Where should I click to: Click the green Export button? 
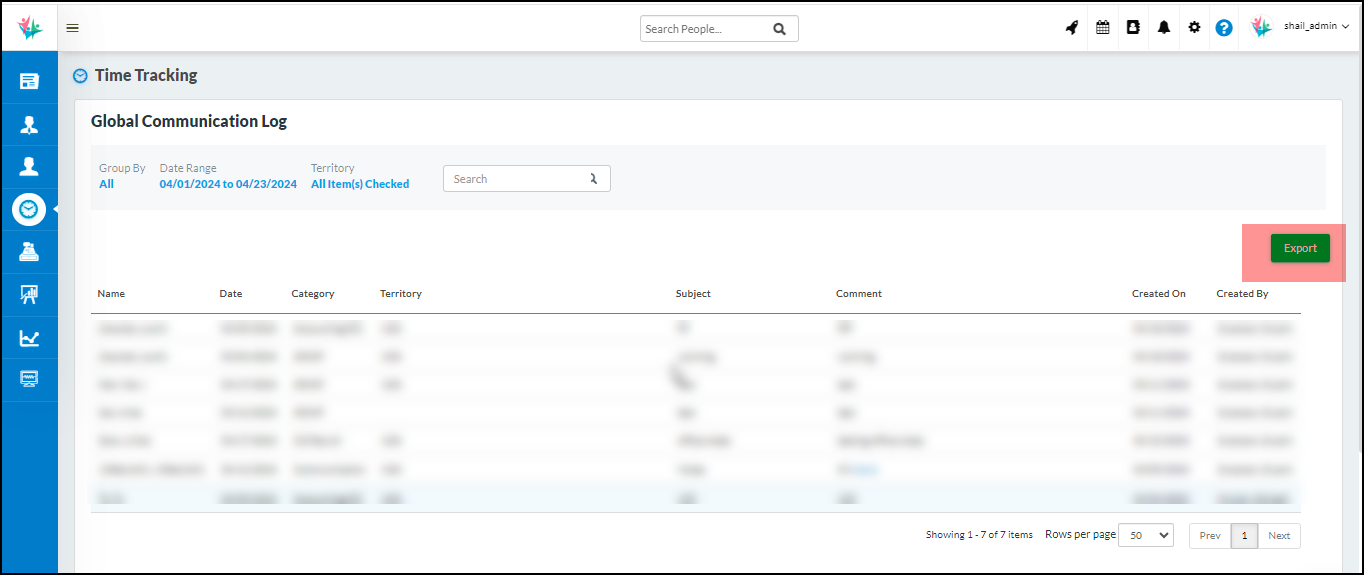point(1300,248)
